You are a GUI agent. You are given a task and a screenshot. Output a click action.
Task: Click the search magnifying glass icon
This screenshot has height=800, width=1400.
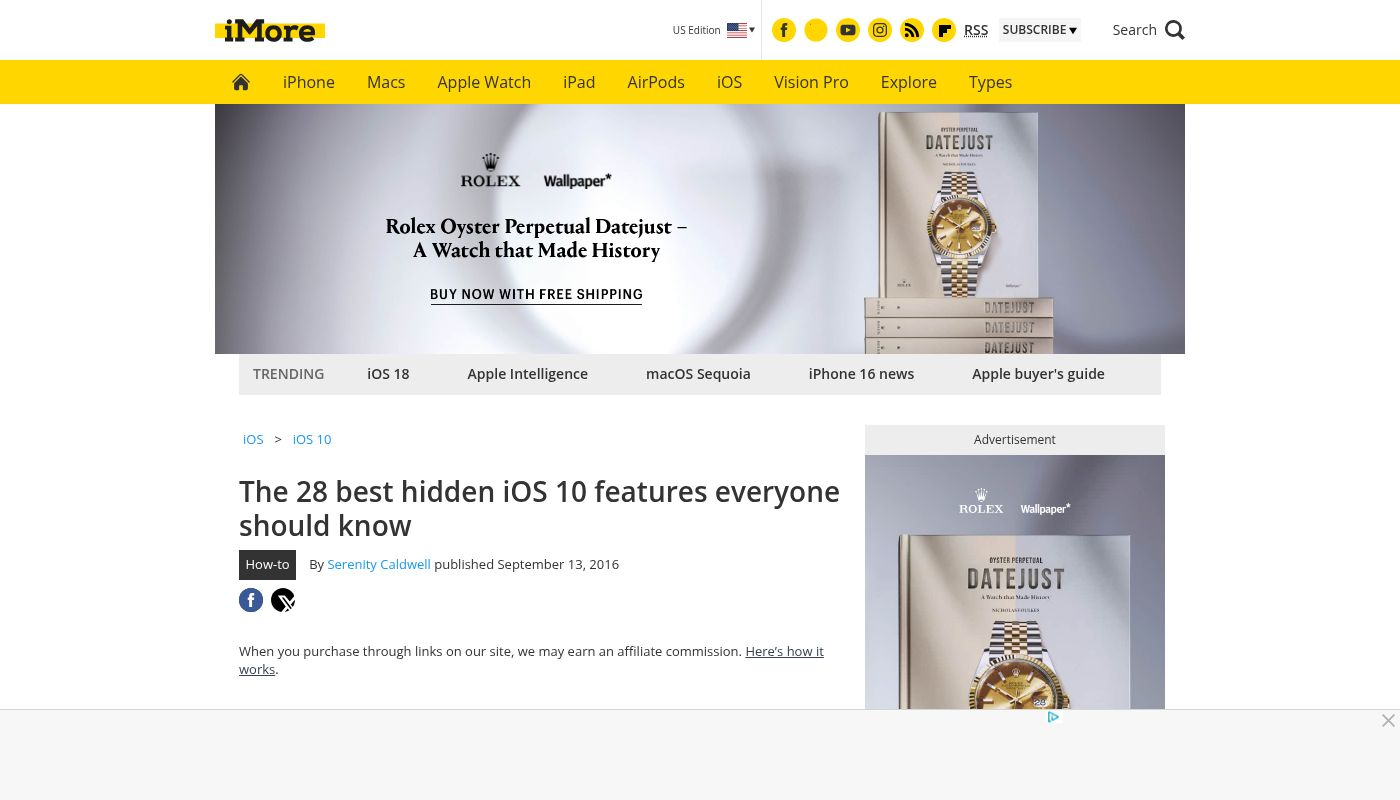click(1175, 30)
